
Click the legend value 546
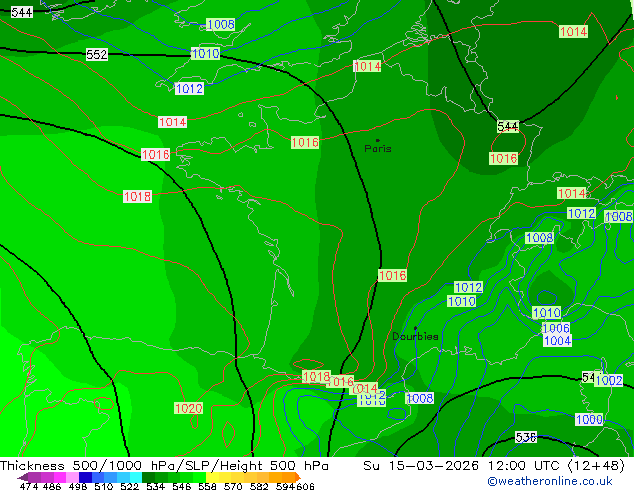tap(182, 486)
